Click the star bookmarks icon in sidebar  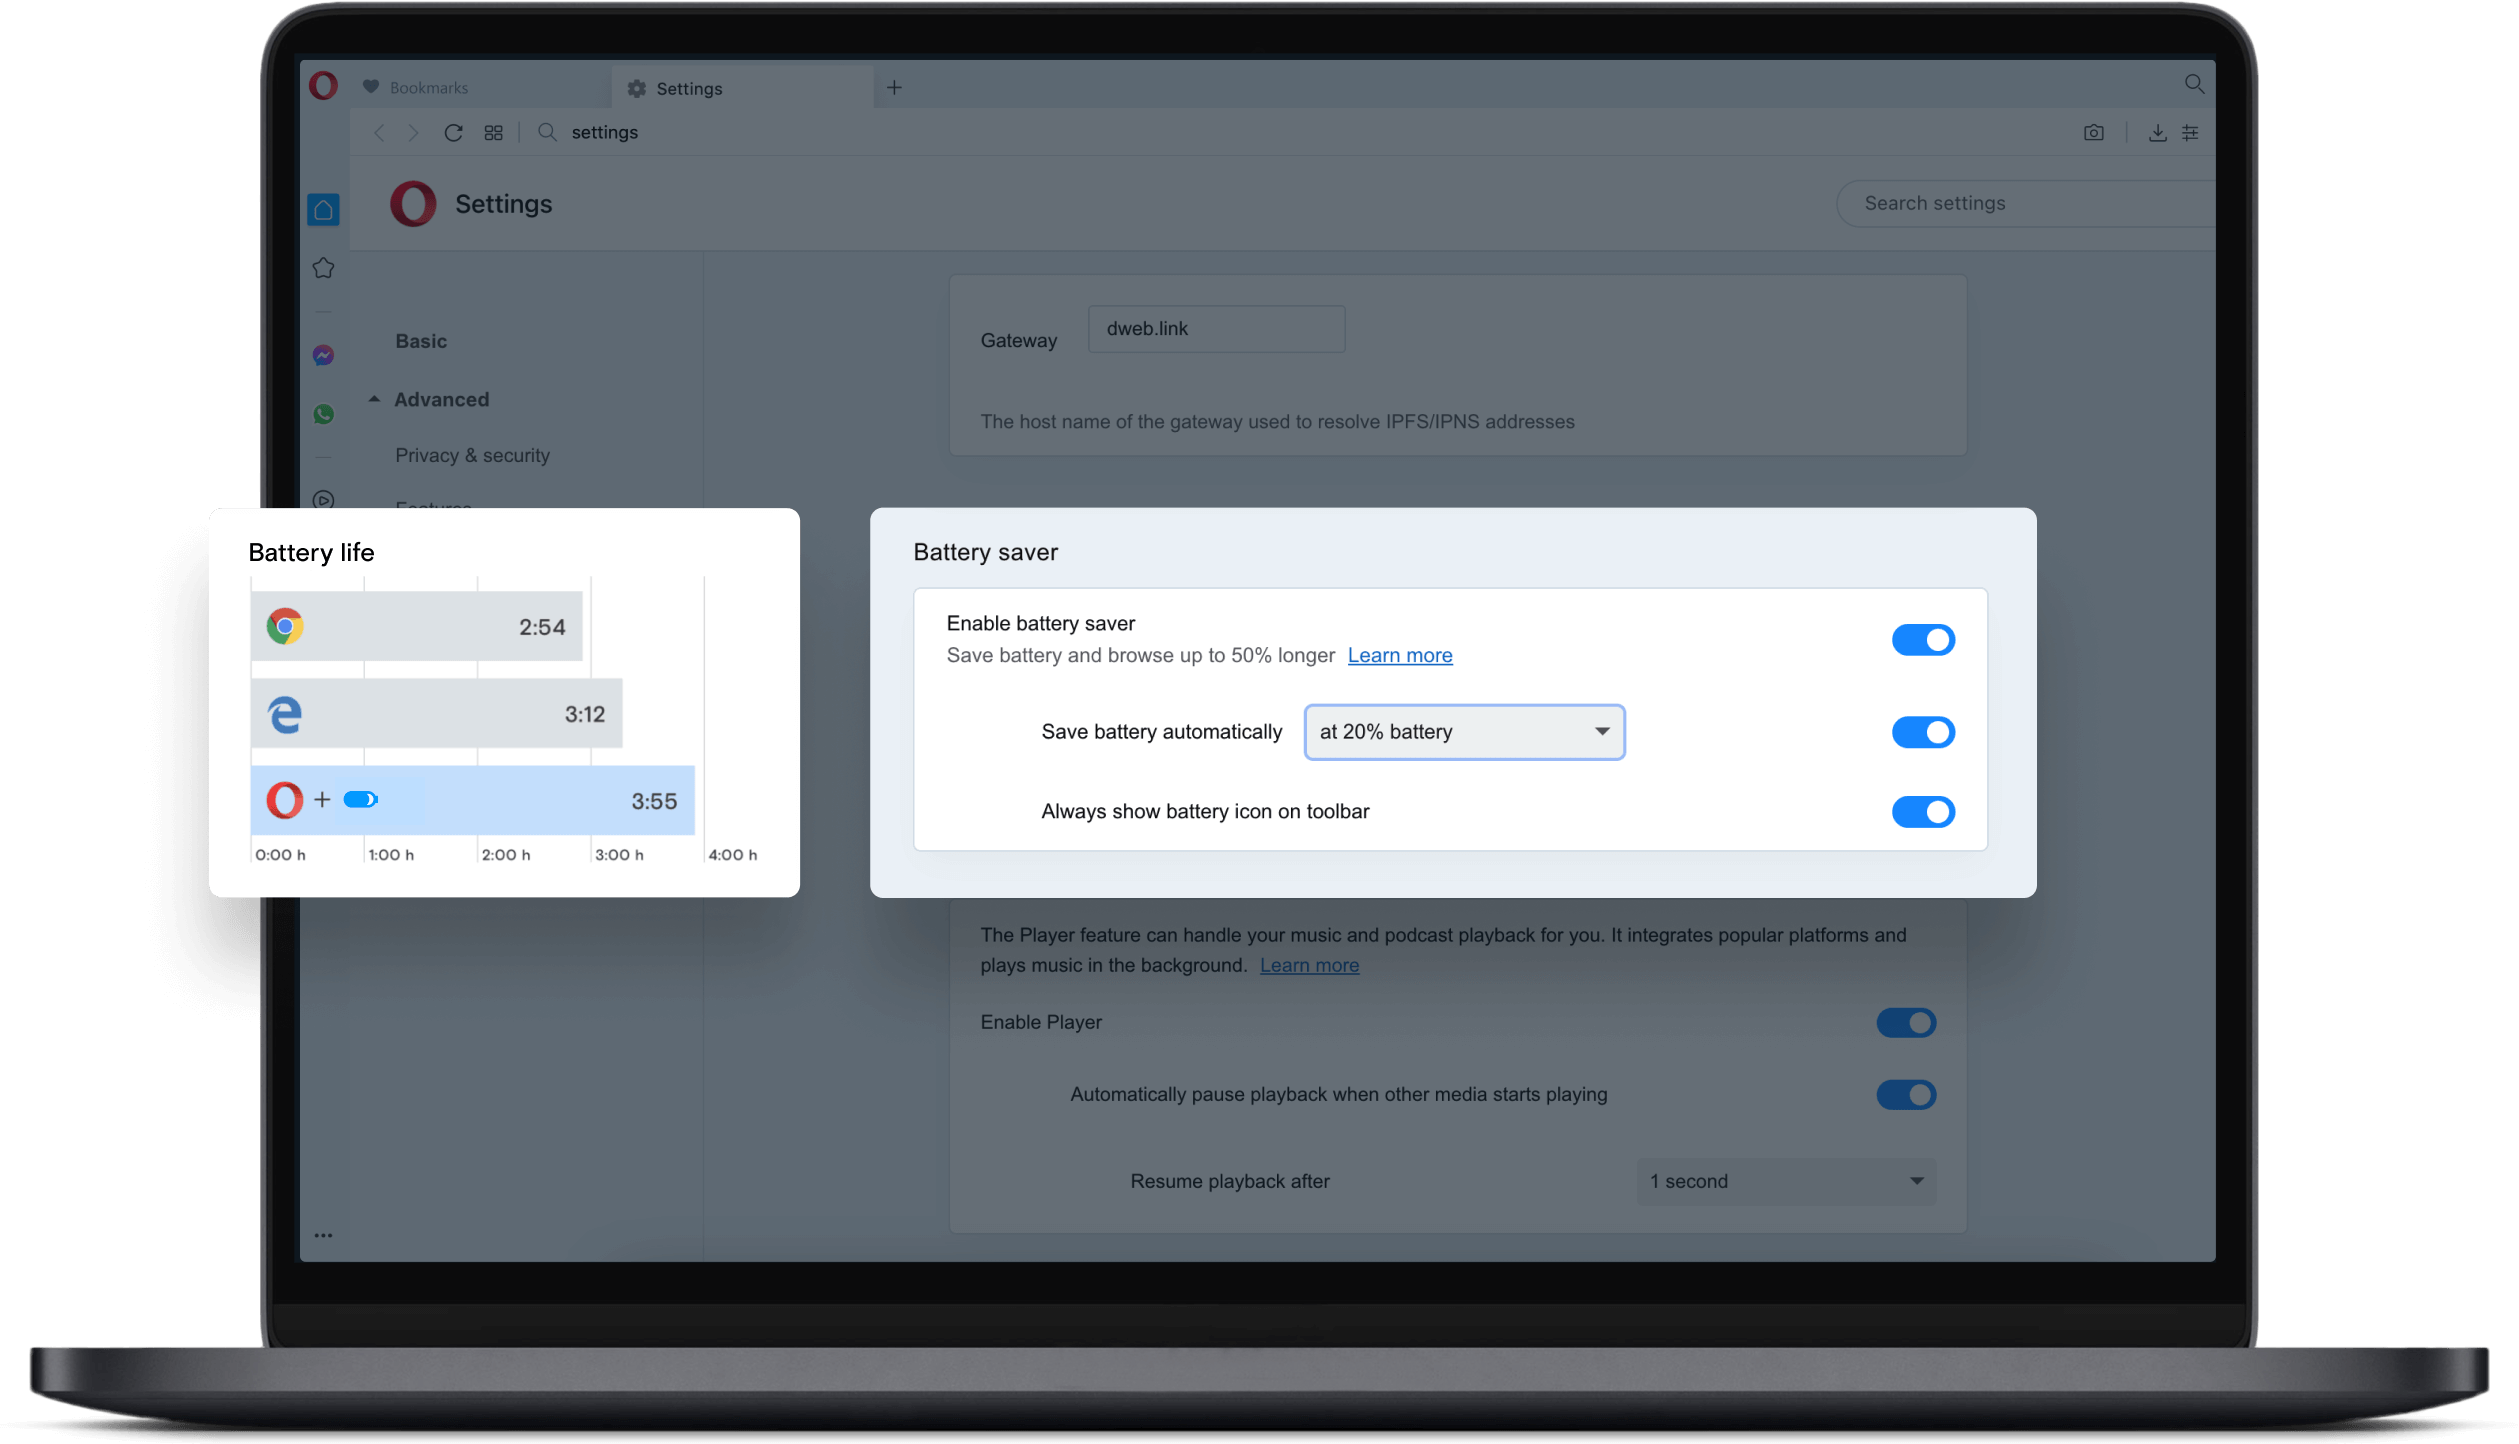click(x=323, y=267)
